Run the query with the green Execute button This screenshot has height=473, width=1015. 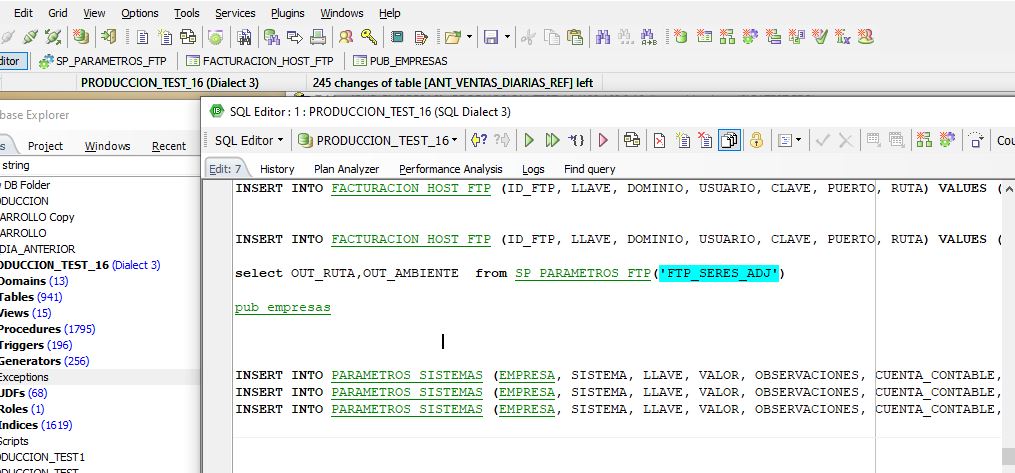pyautogui.click(x=528, y=141)
